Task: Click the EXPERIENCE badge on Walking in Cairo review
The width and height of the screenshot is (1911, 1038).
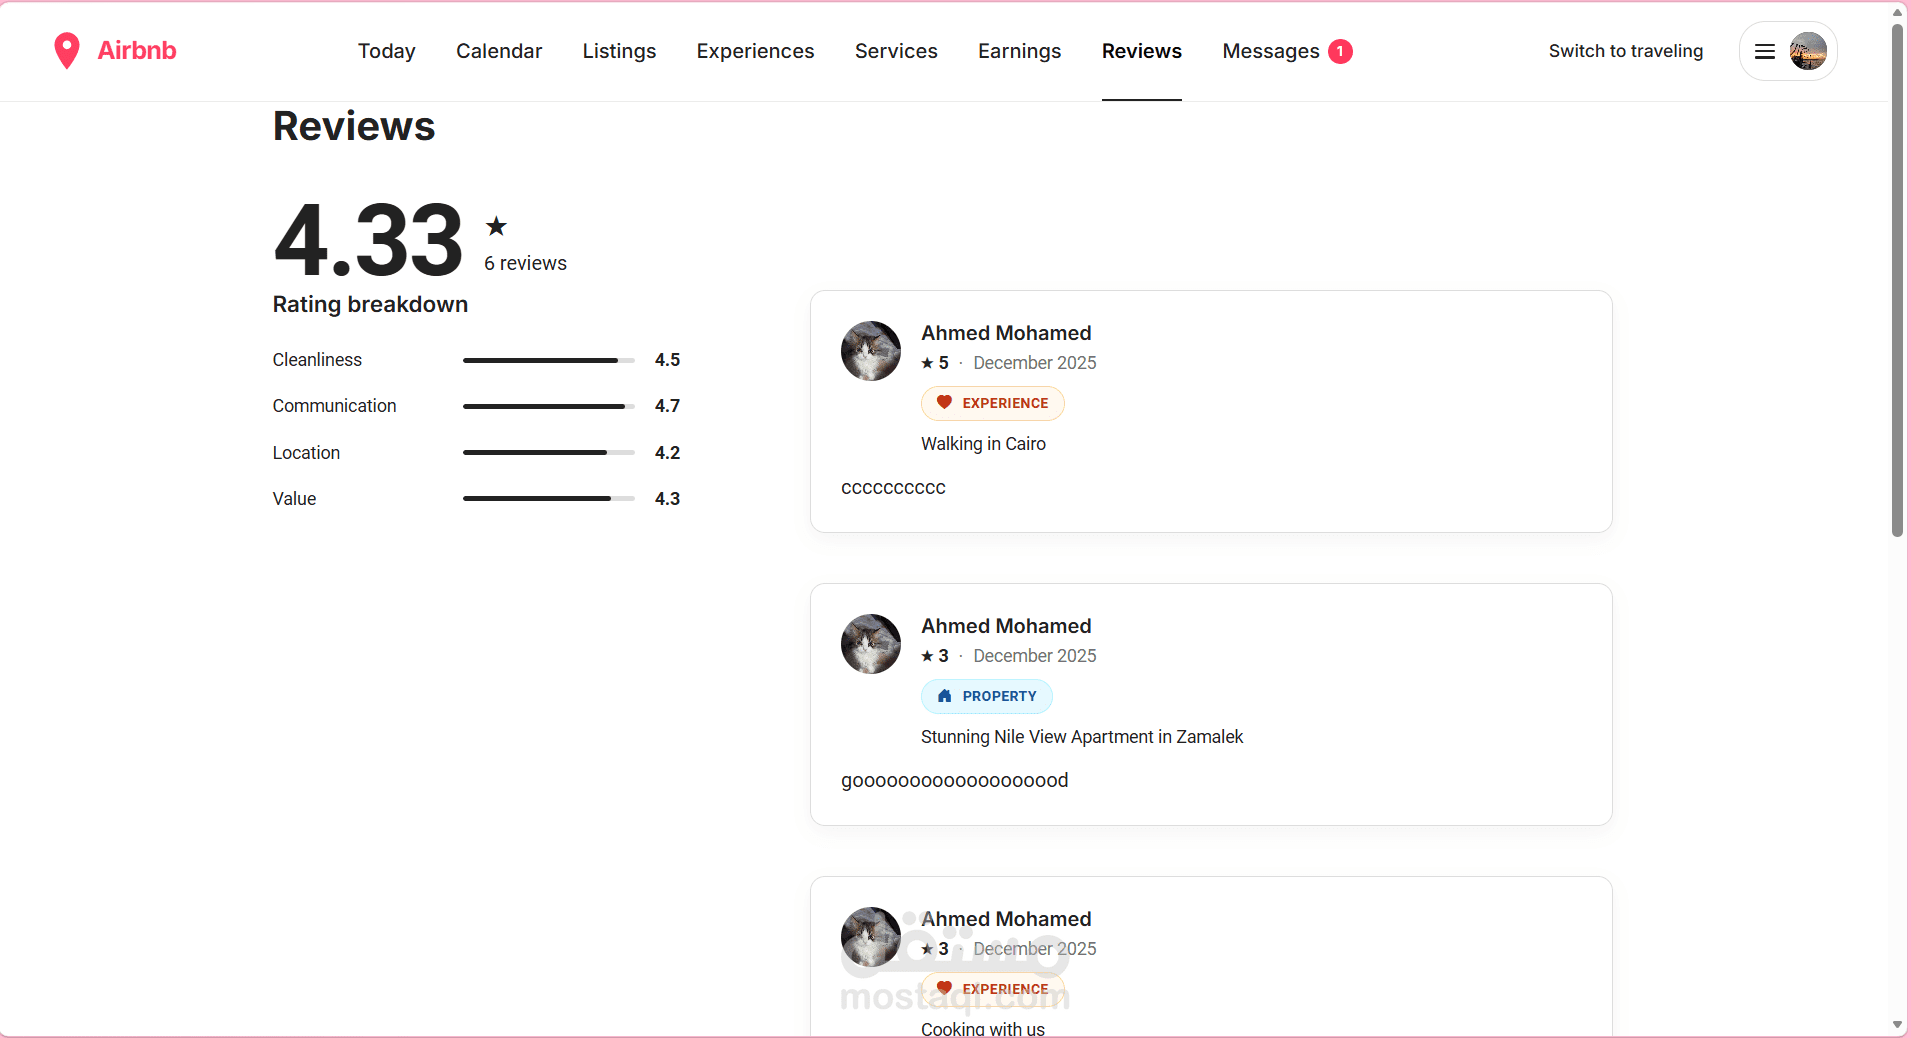Action: tap(993, 403)
